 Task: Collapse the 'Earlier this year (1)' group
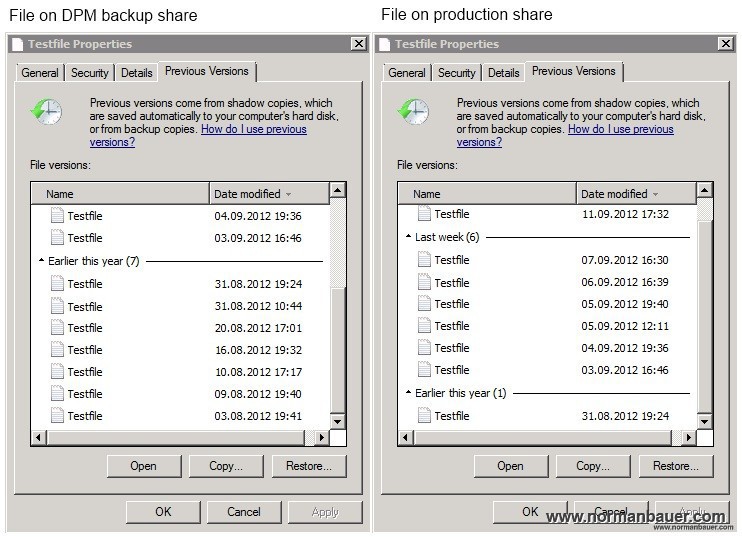[408, 393]
